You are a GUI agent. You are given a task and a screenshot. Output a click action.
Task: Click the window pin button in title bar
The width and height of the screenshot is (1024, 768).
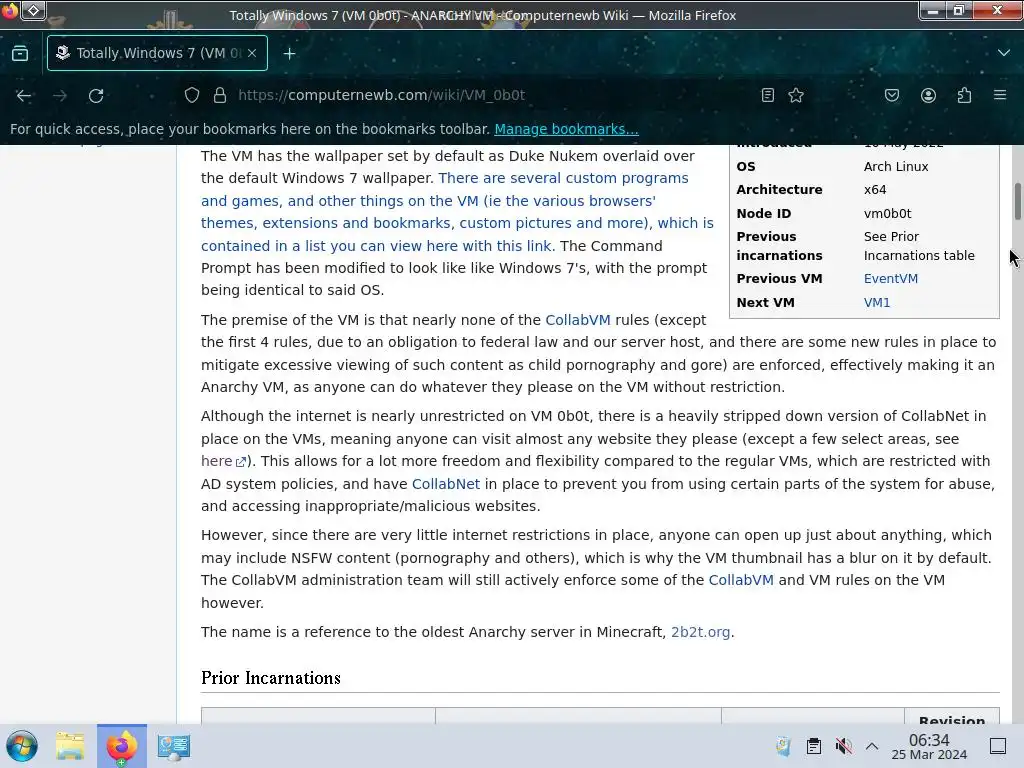34,10
